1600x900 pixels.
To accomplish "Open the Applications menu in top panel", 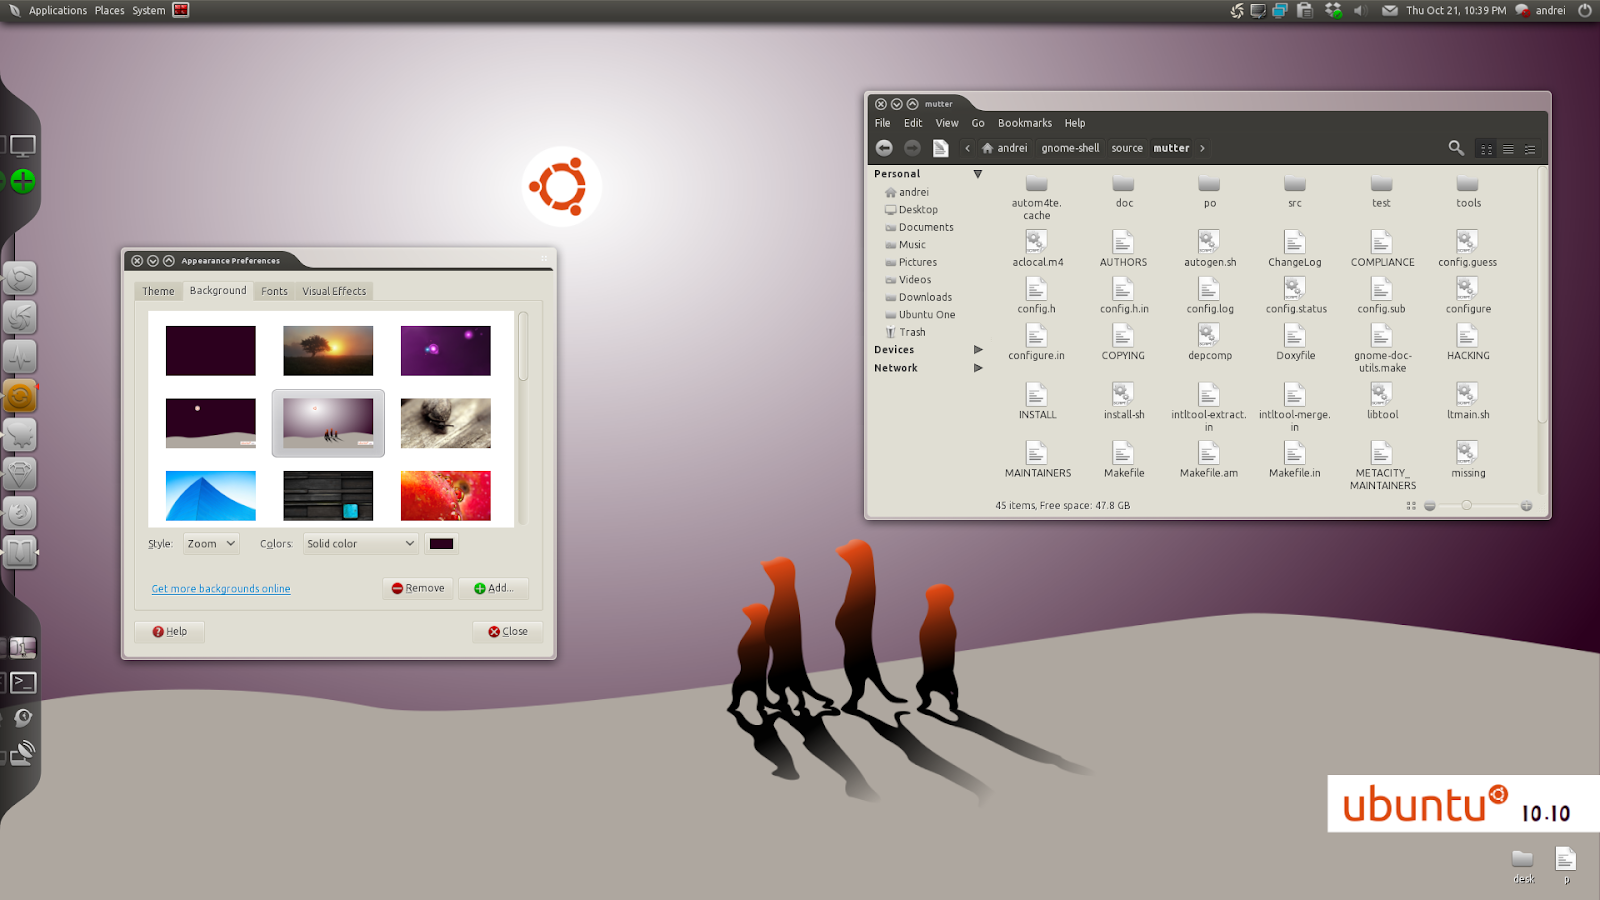I will pyautogui.click(x=58, y=10).
